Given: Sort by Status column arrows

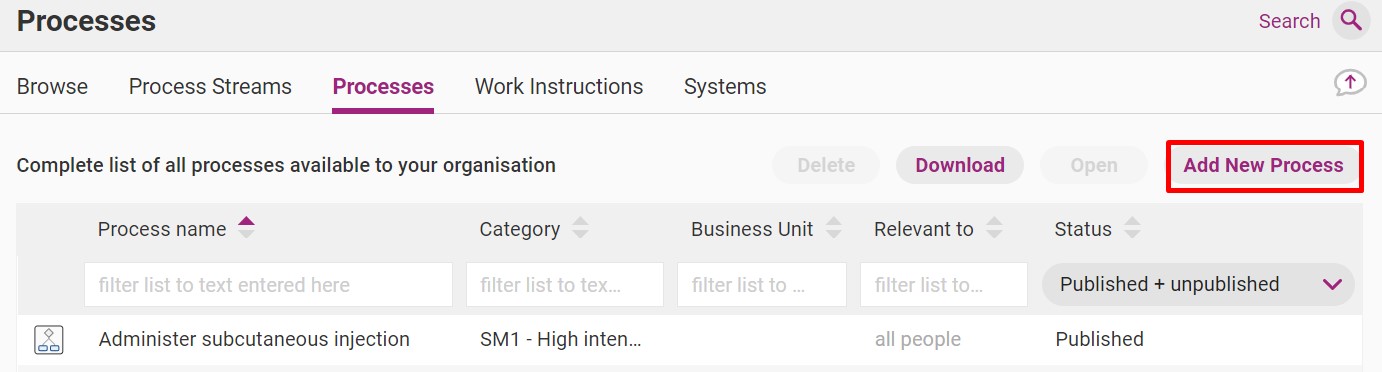Looking at the screenshot, I should pos(1132,228).
